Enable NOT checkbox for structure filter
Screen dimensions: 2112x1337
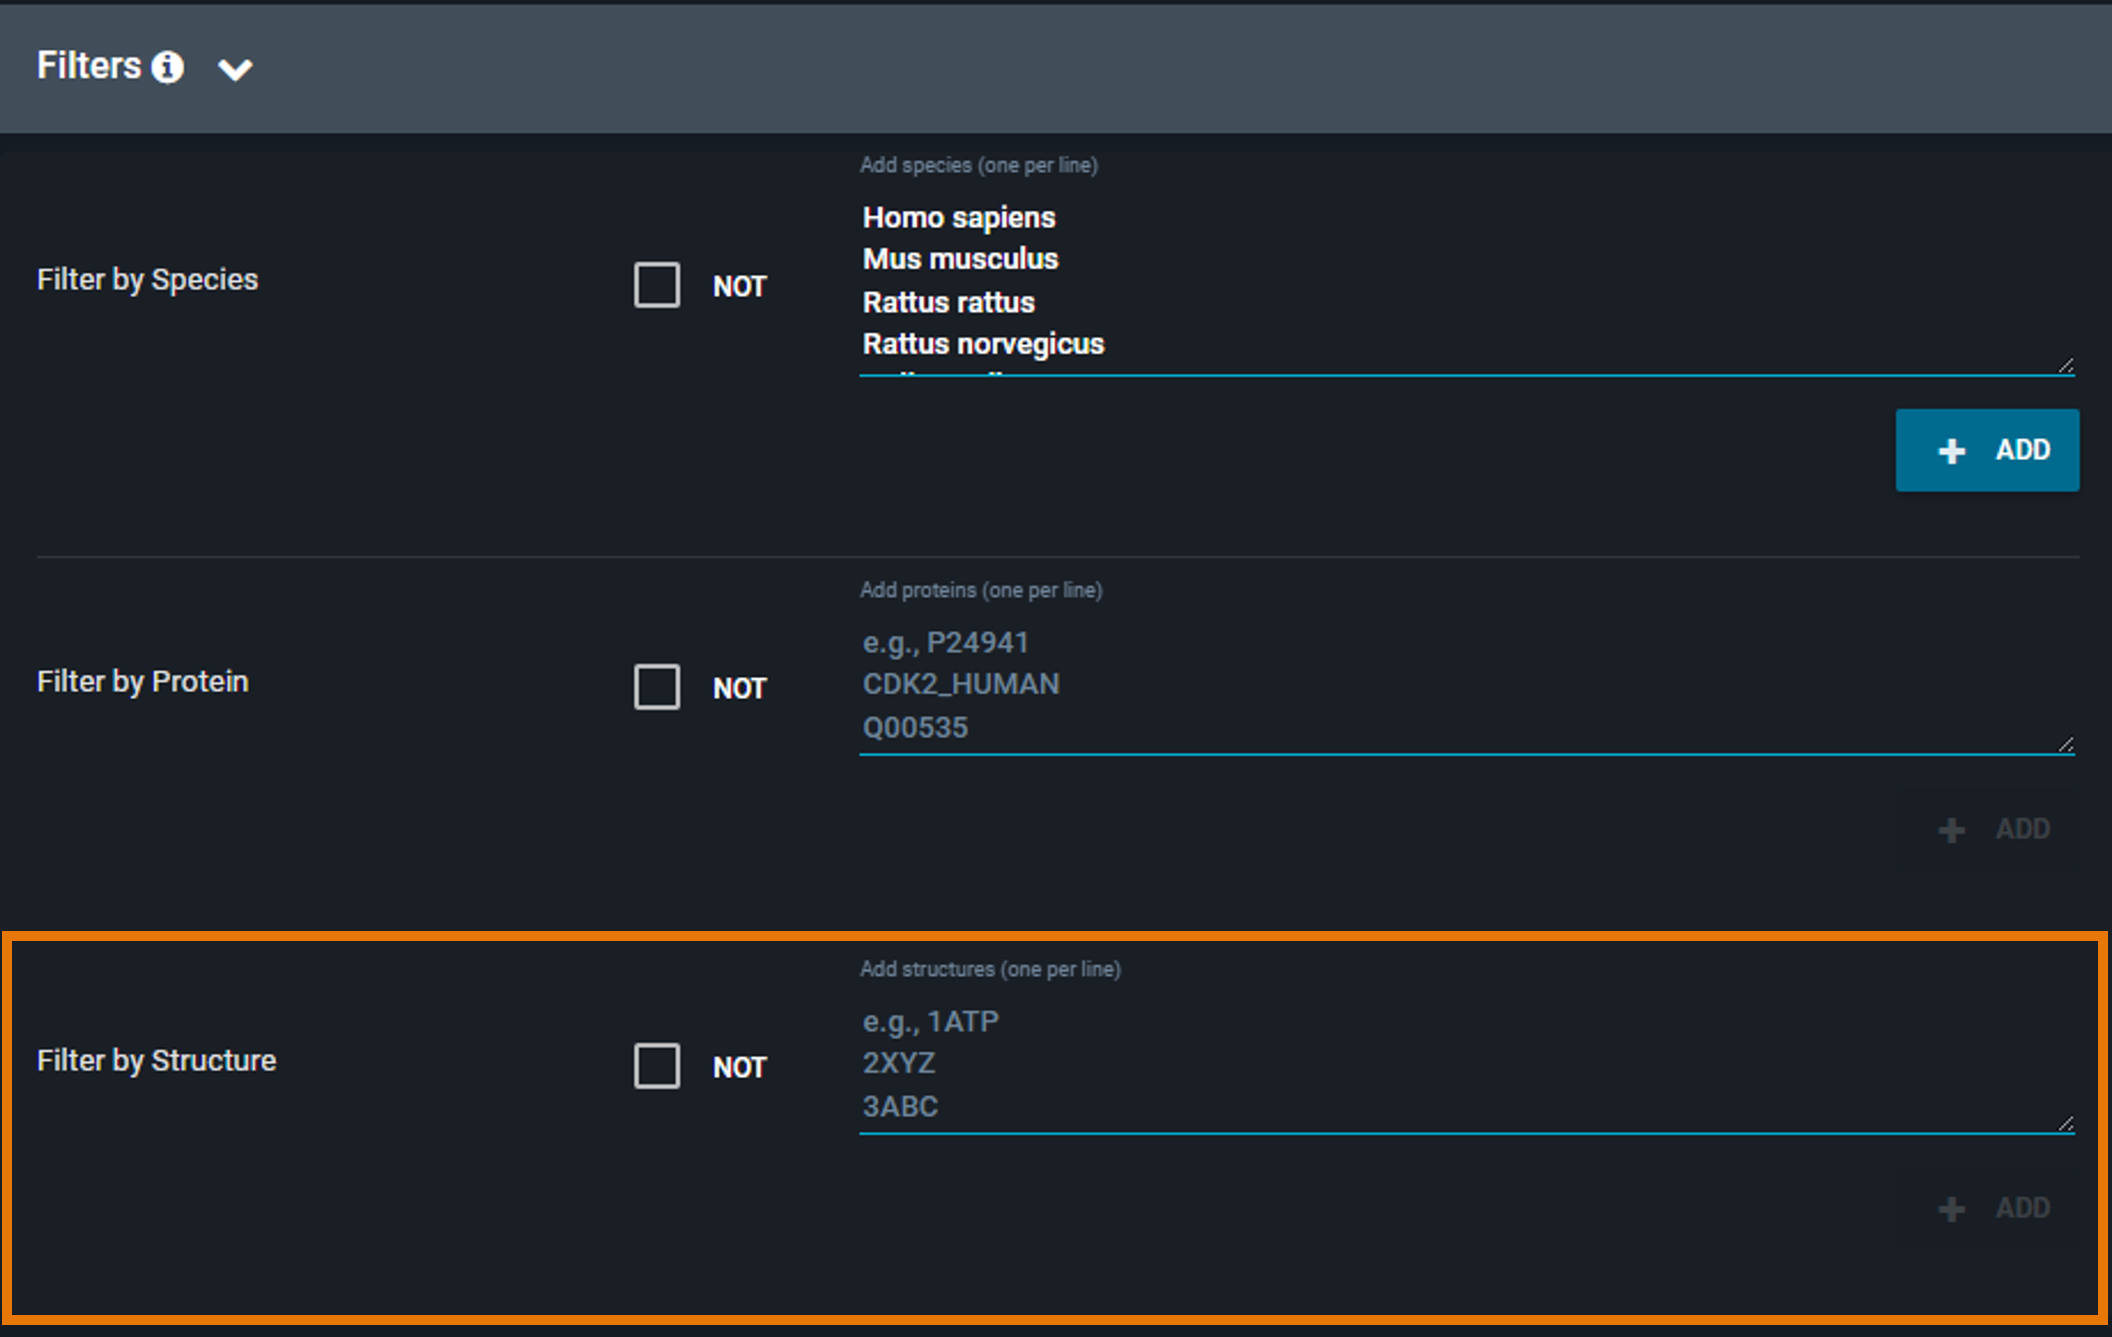[x=657, y=1066]
